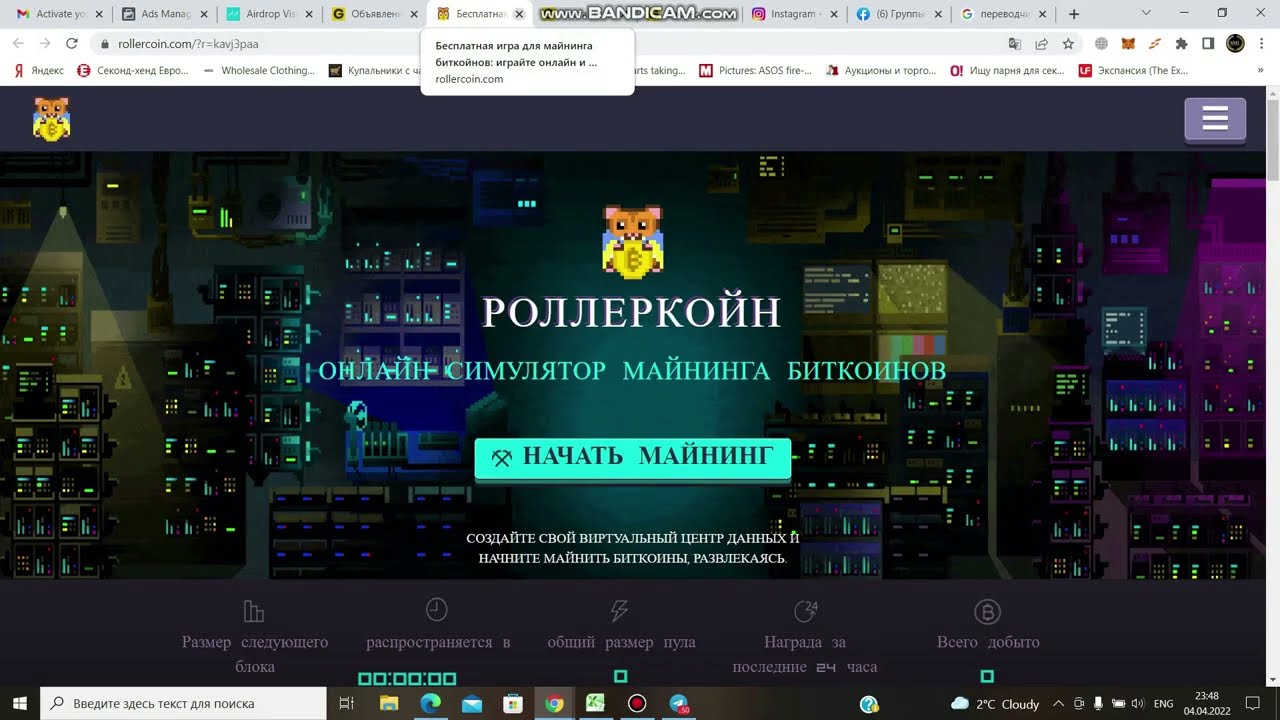Click НАЧАТЬ МАЙНИНГ button
The image size is (1280, 720).
click(632, 457)
